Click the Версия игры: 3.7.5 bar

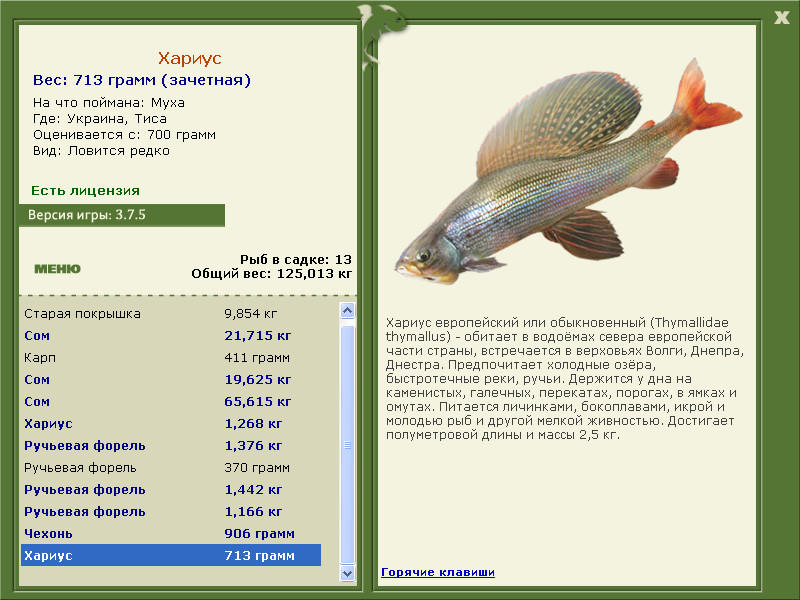[x=122, y=215]
